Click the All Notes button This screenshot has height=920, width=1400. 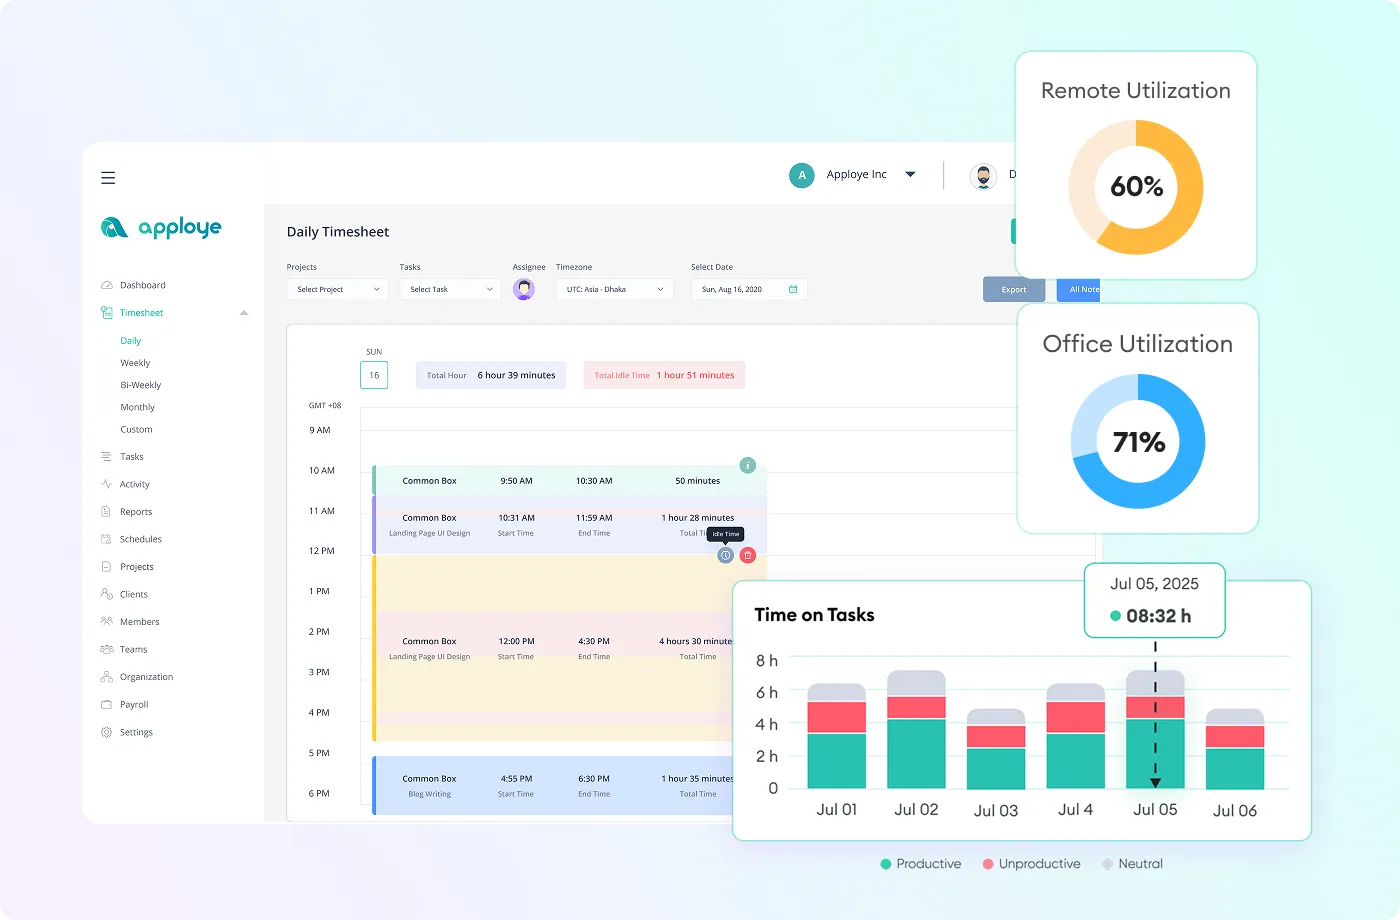click(1079, 289)
